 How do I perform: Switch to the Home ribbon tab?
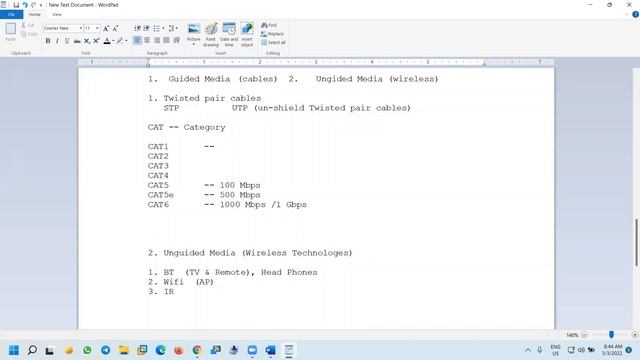[x=35, y=14]
